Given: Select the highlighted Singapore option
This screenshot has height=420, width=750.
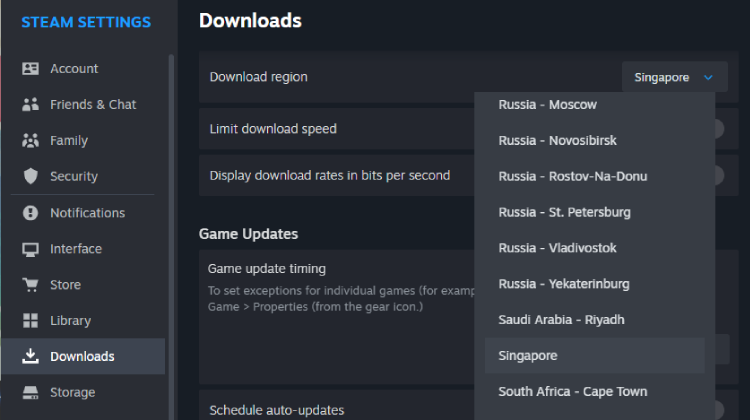Looking at the screenshot, I should click(595, 355).
